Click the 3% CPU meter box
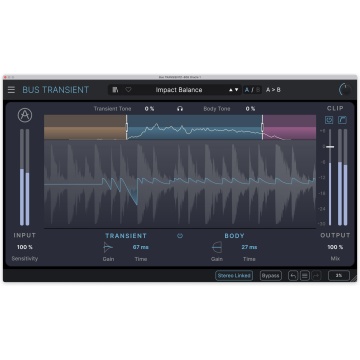This screenshot has height=360, width=360. (x=339, y=276)
